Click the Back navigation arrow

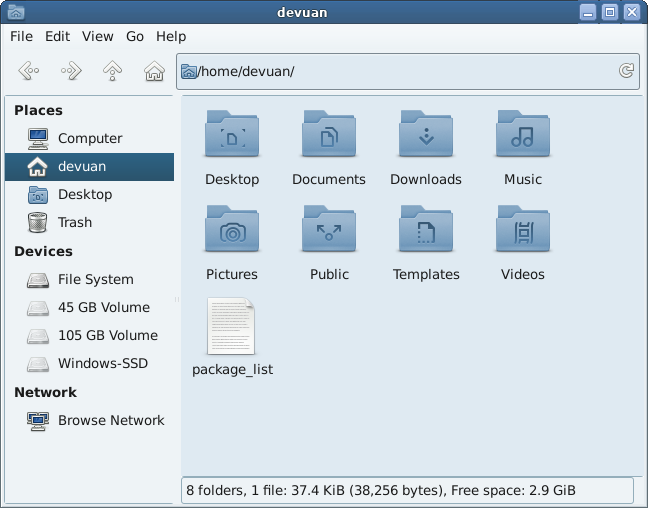(x=29, y=71)
